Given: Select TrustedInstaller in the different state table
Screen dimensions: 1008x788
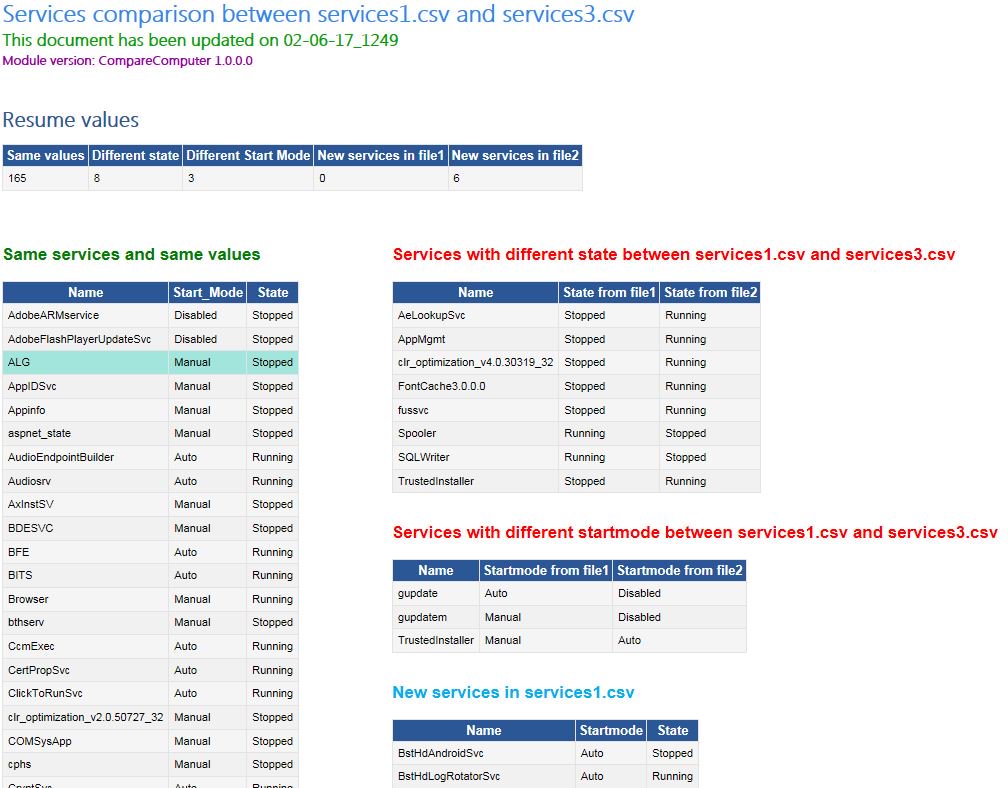Looking at the screenshot, I should [436, 481].
